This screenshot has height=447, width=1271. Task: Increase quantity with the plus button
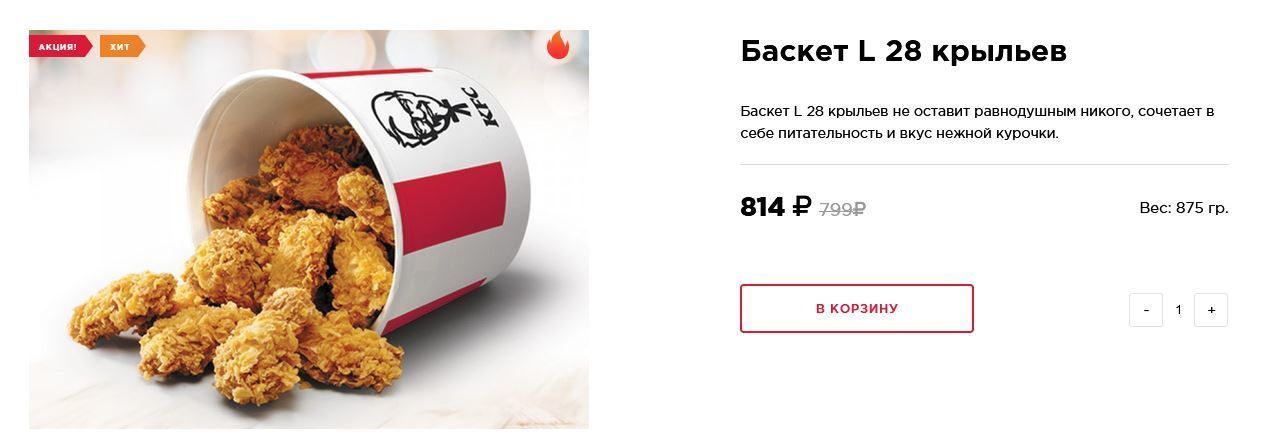[1211, 310]
